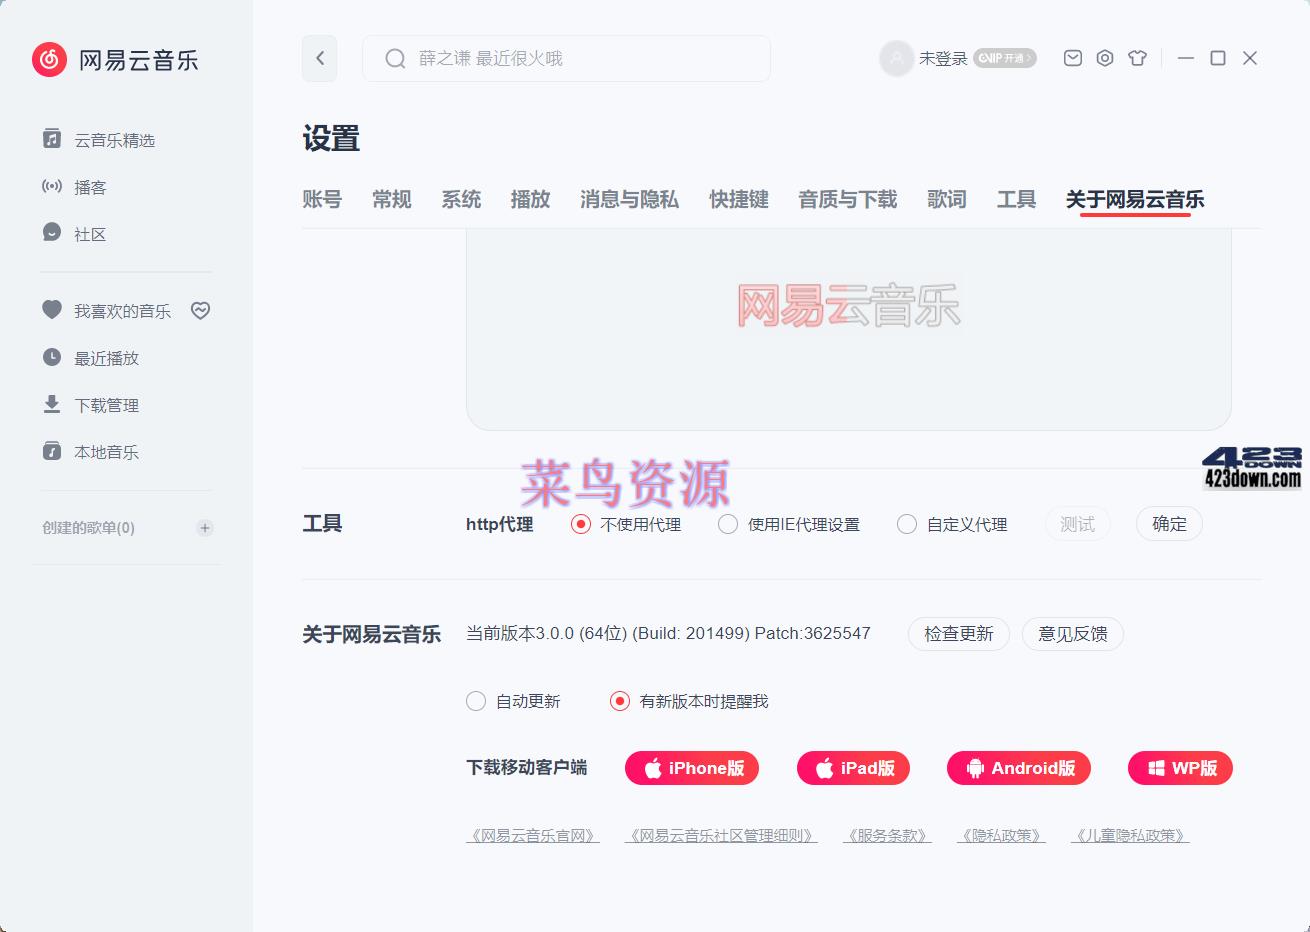Image resolution: width=1310 pixels, height=932 pixels.
Task: Open the 下载管理 download manager
Action: 105,405
